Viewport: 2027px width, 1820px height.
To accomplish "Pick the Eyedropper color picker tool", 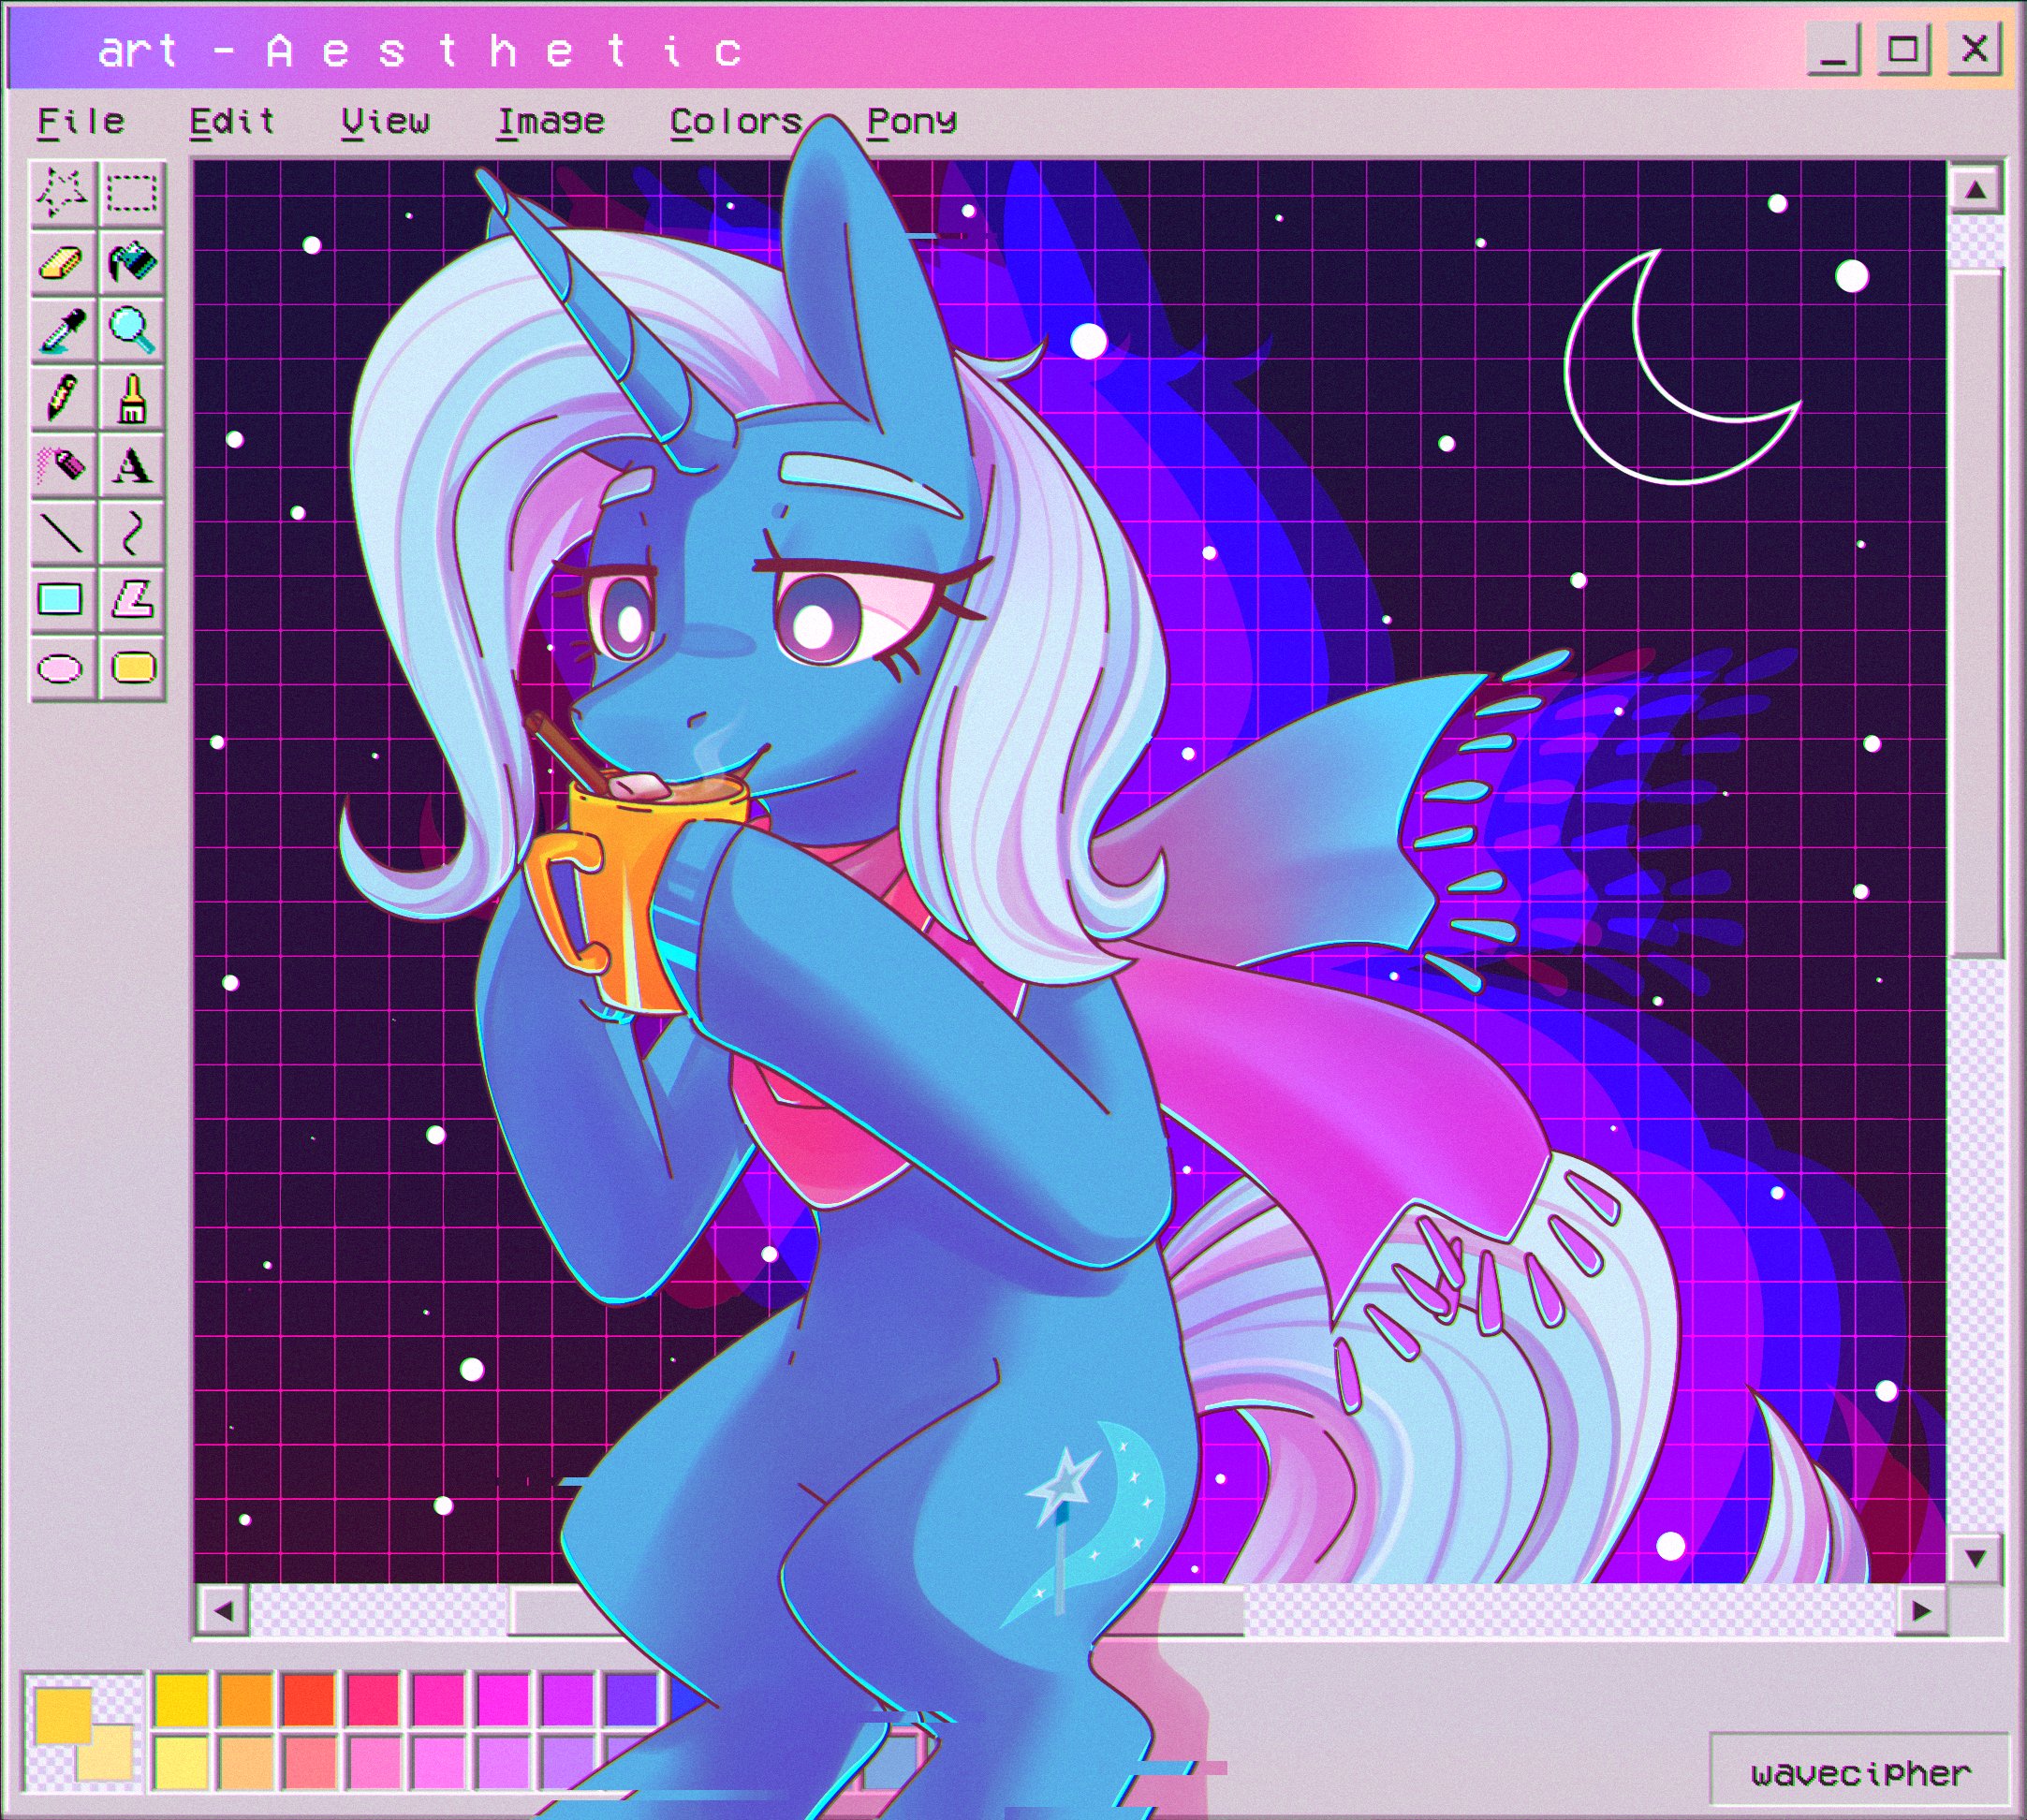I will click(x=63, y=330).
